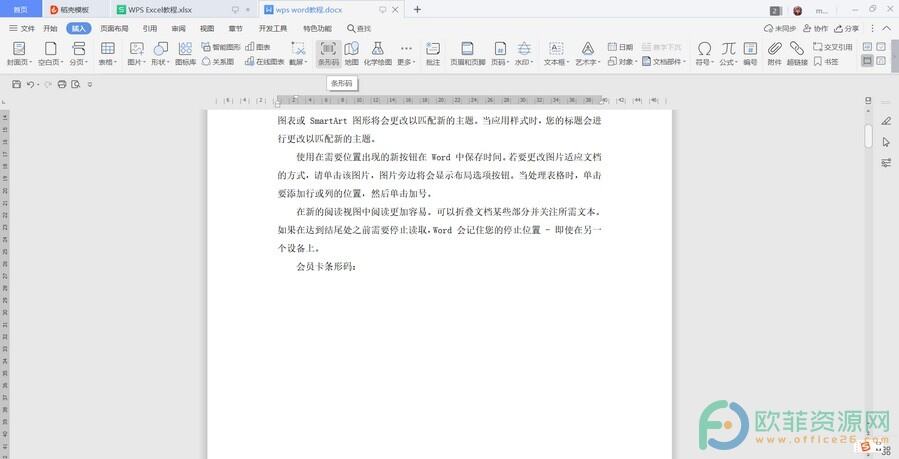
Task: Switch to the Special Features (特色功能) tab
Action: pos(317,28)
